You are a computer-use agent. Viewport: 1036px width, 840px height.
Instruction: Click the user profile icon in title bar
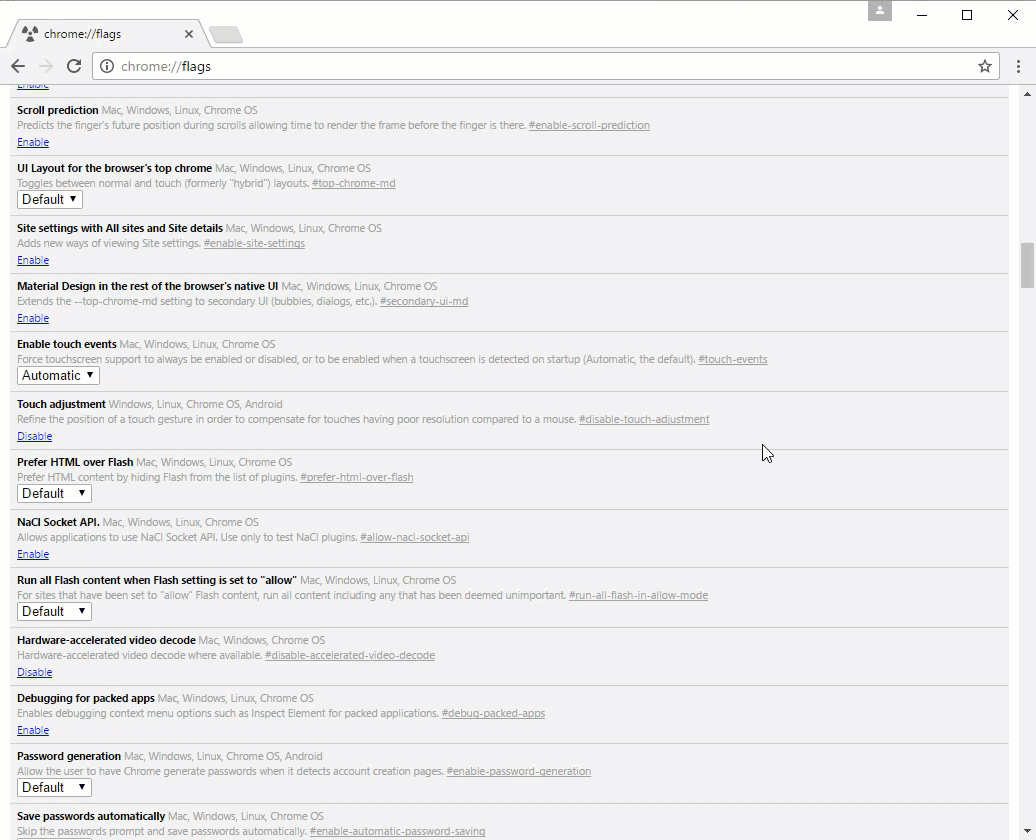tap(880, 11)
